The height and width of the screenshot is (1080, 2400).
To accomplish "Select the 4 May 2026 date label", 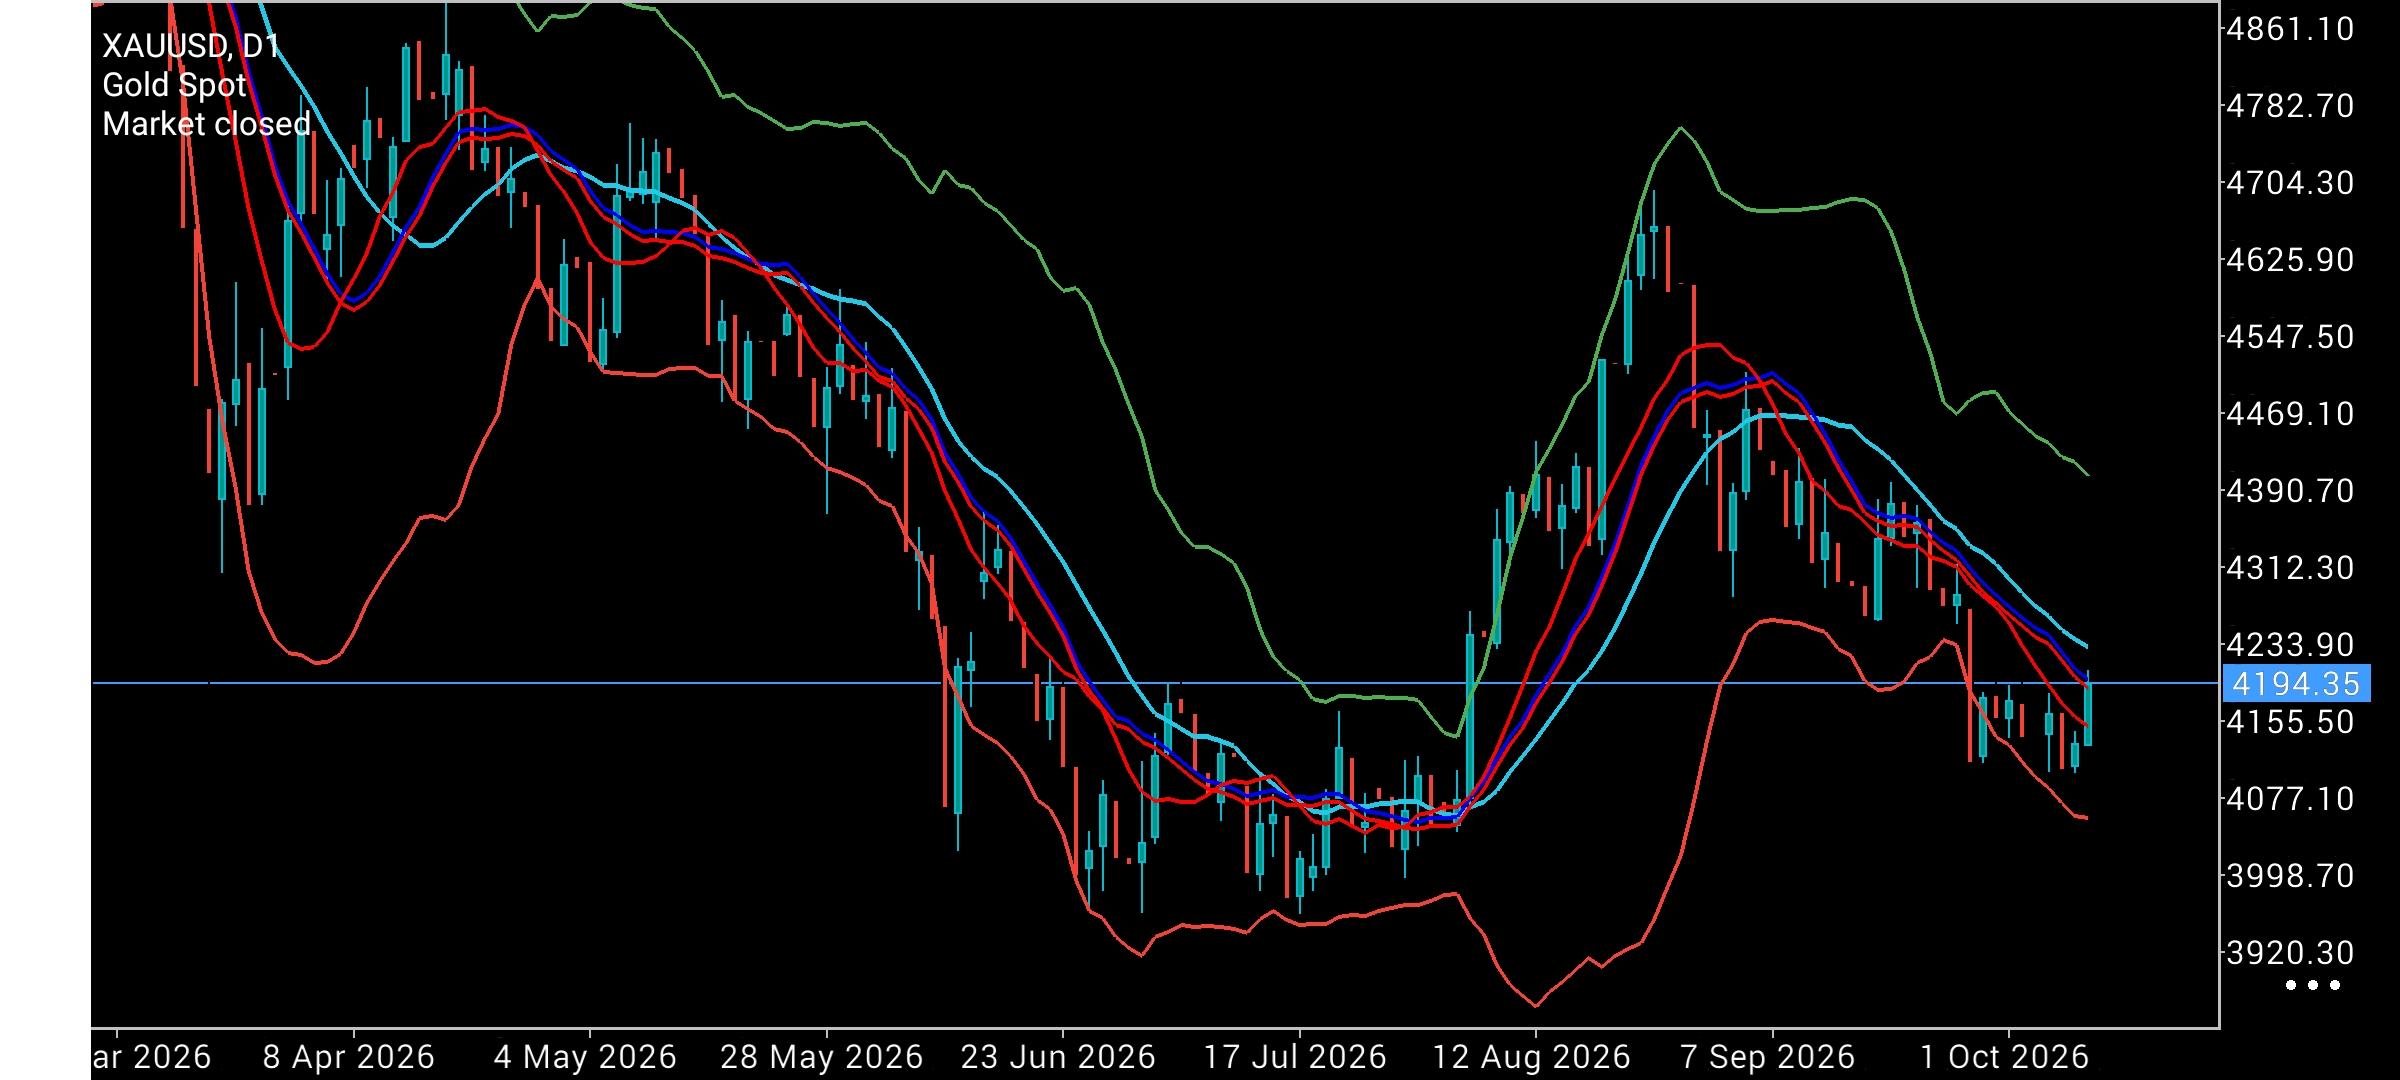I will 586,1057.
